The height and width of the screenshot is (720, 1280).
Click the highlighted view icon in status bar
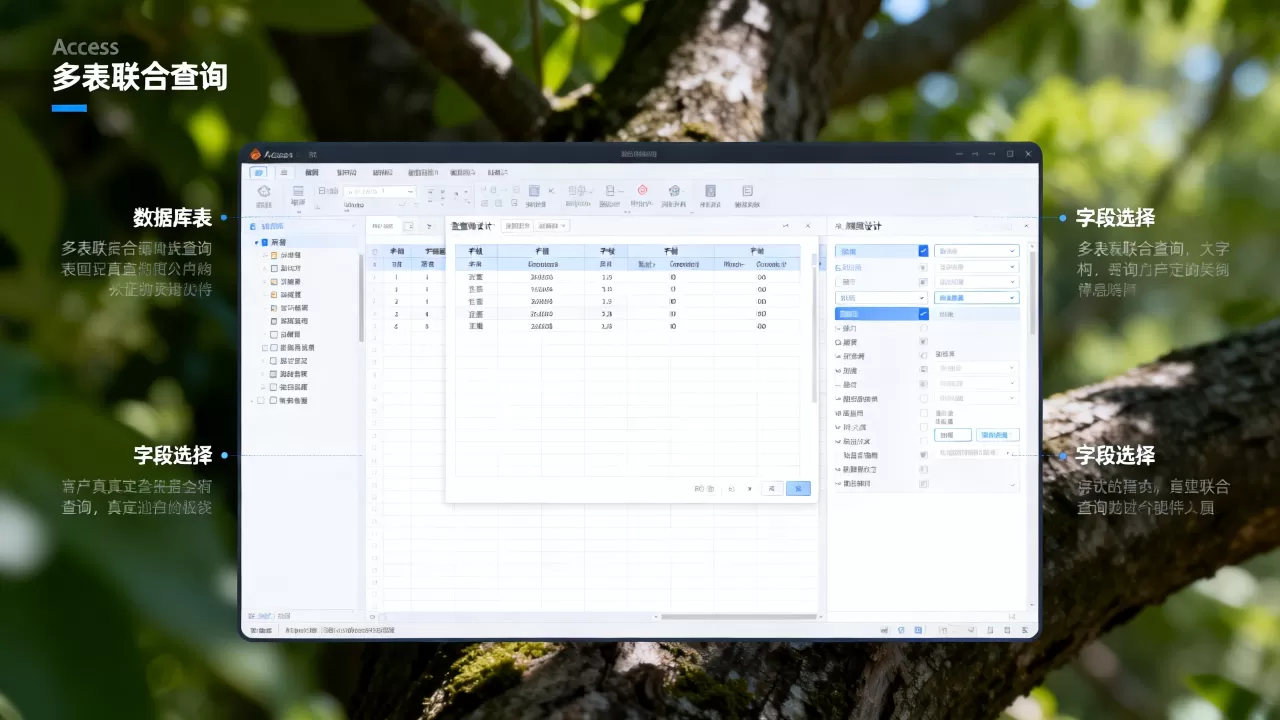pyautogui.click(x=918, y=631)
